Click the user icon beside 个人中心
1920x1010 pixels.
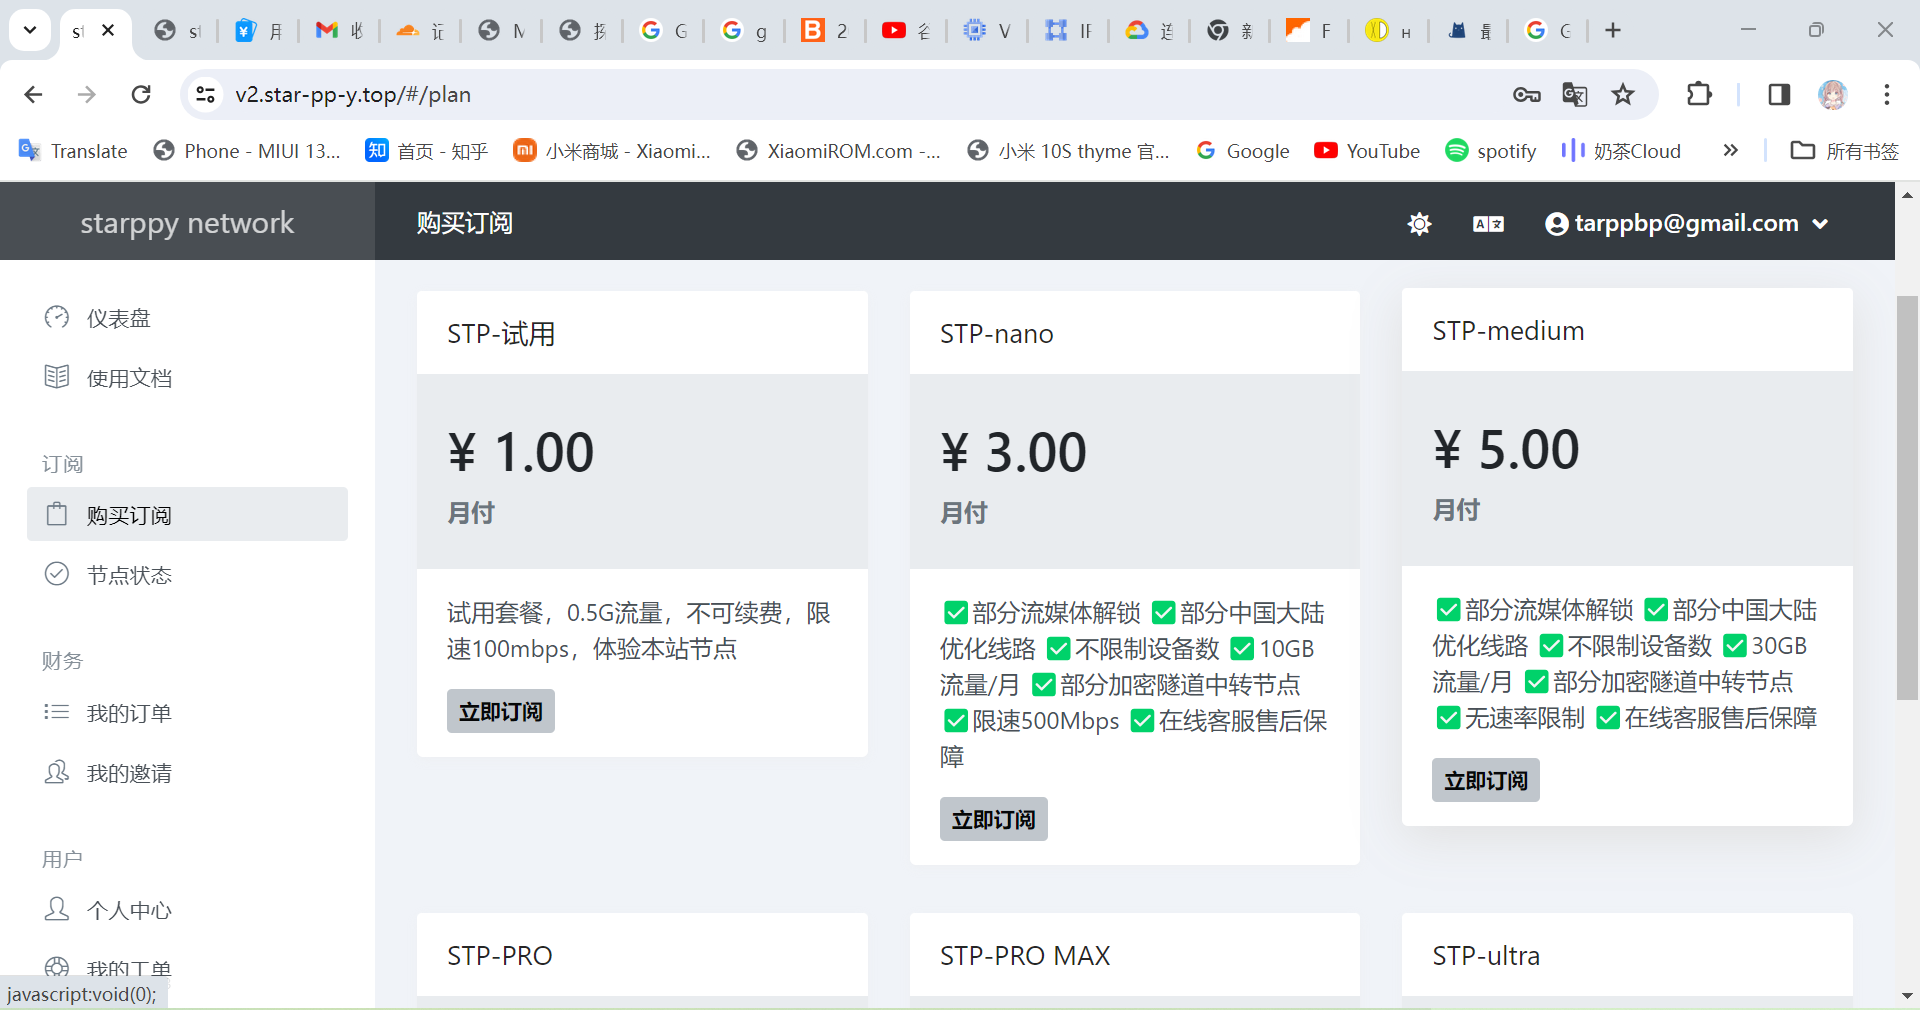tap(57, 908)
